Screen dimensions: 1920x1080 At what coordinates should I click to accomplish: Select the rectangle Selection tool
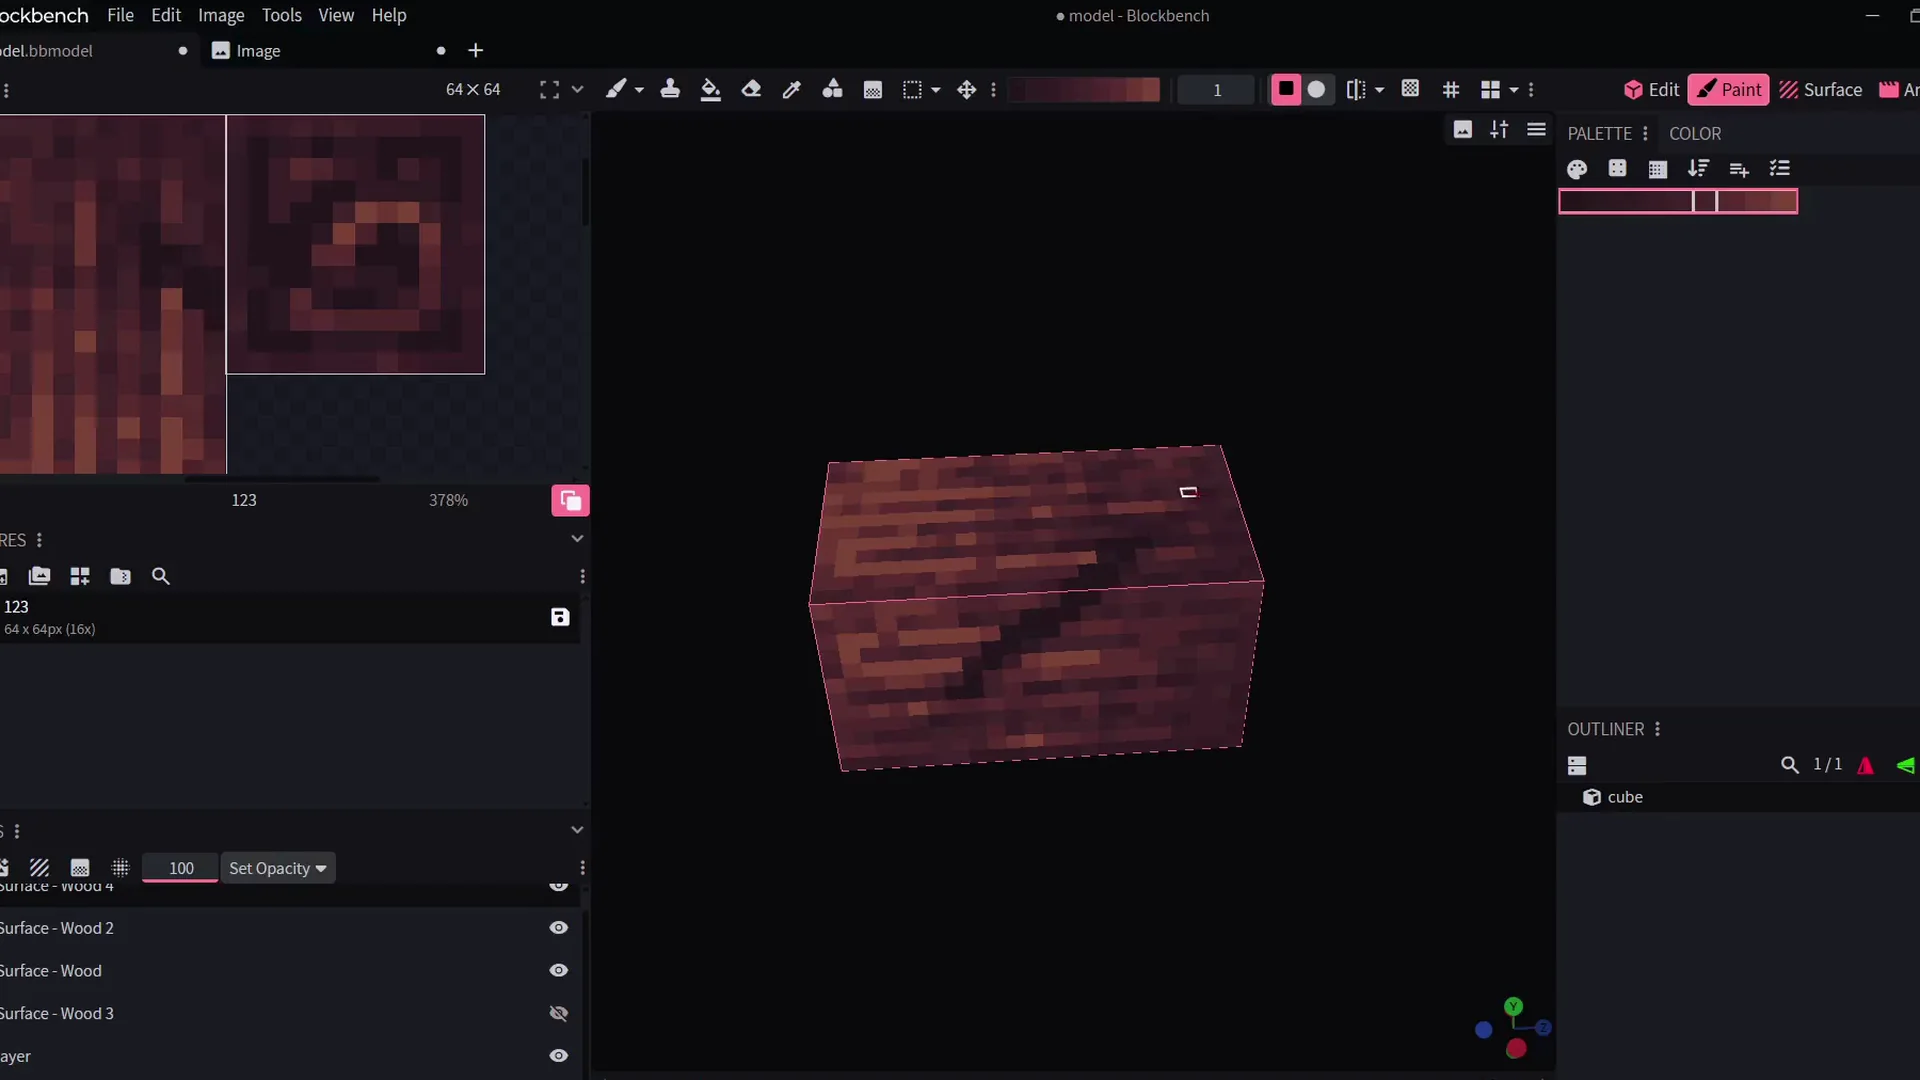912,90
